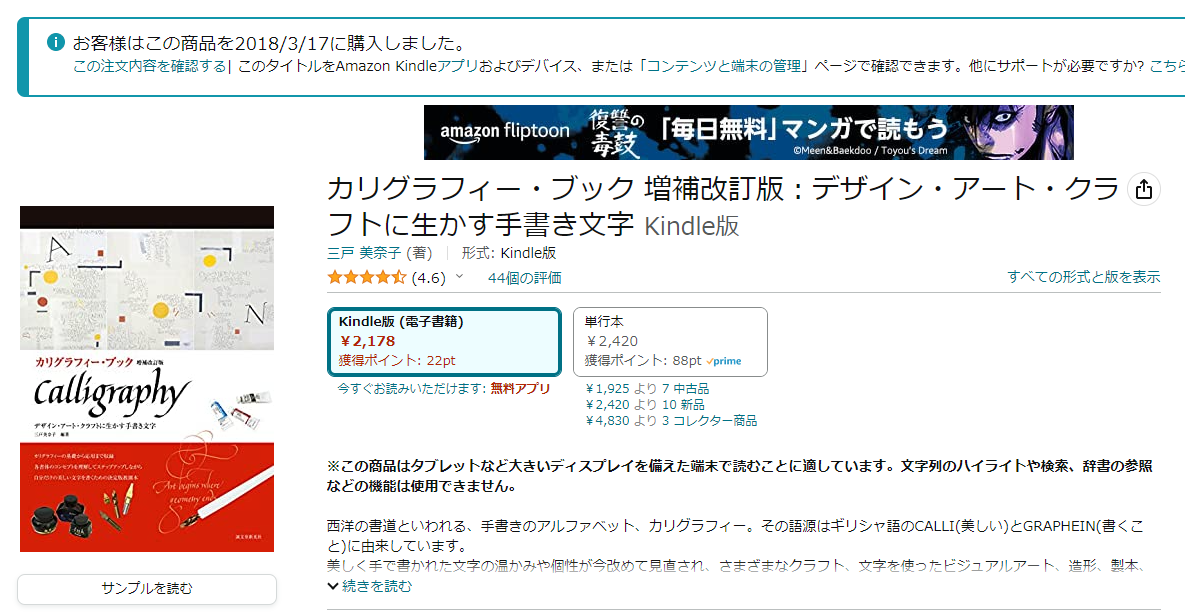Click the star rating icons
The width and height of the screenshot is (1185, 613).
(367, 277)
